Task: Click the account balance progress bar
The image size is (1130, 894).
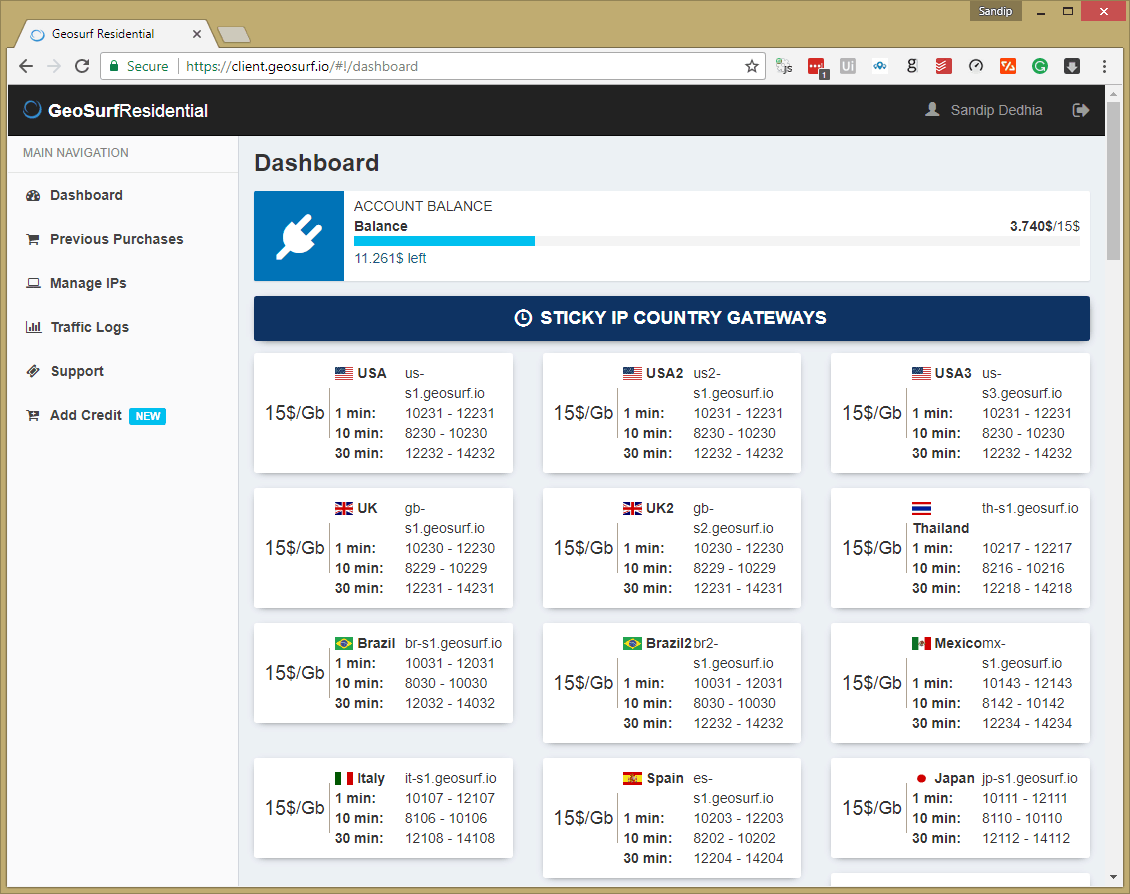Action: (716, 241)
